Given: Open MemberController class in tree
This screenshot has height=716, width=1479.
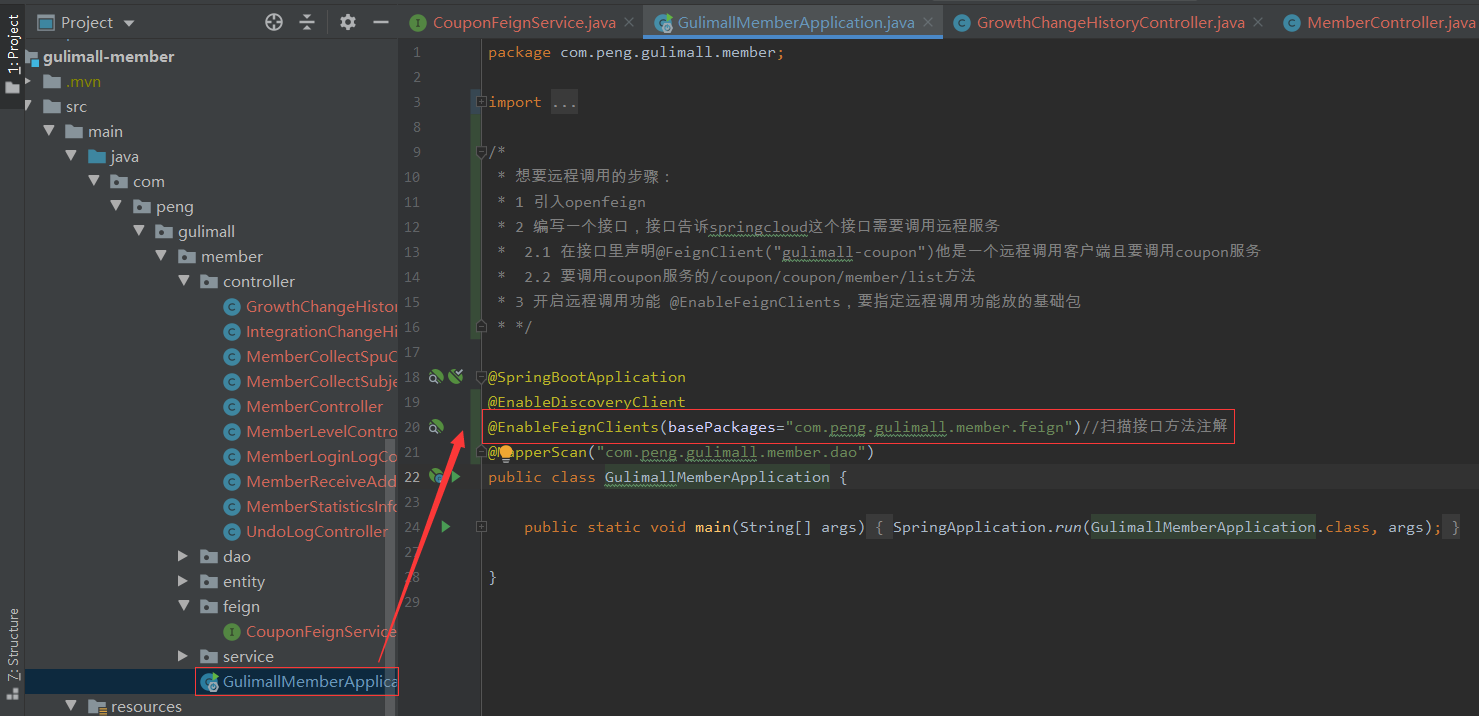Looking at the screenshot, I should pyautogui.click(x=315, y=407).
